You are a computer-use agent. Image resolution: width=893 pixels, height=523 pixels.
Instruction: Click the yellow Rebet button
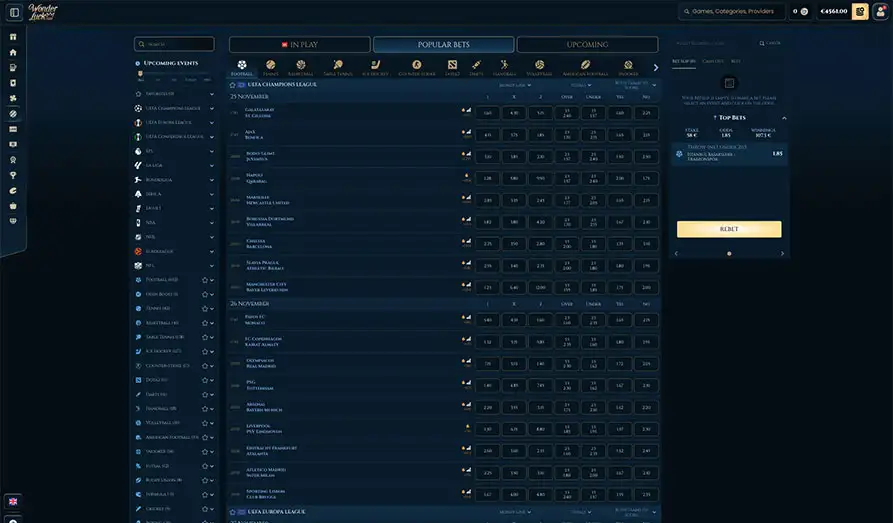click(x=729, y=229)
